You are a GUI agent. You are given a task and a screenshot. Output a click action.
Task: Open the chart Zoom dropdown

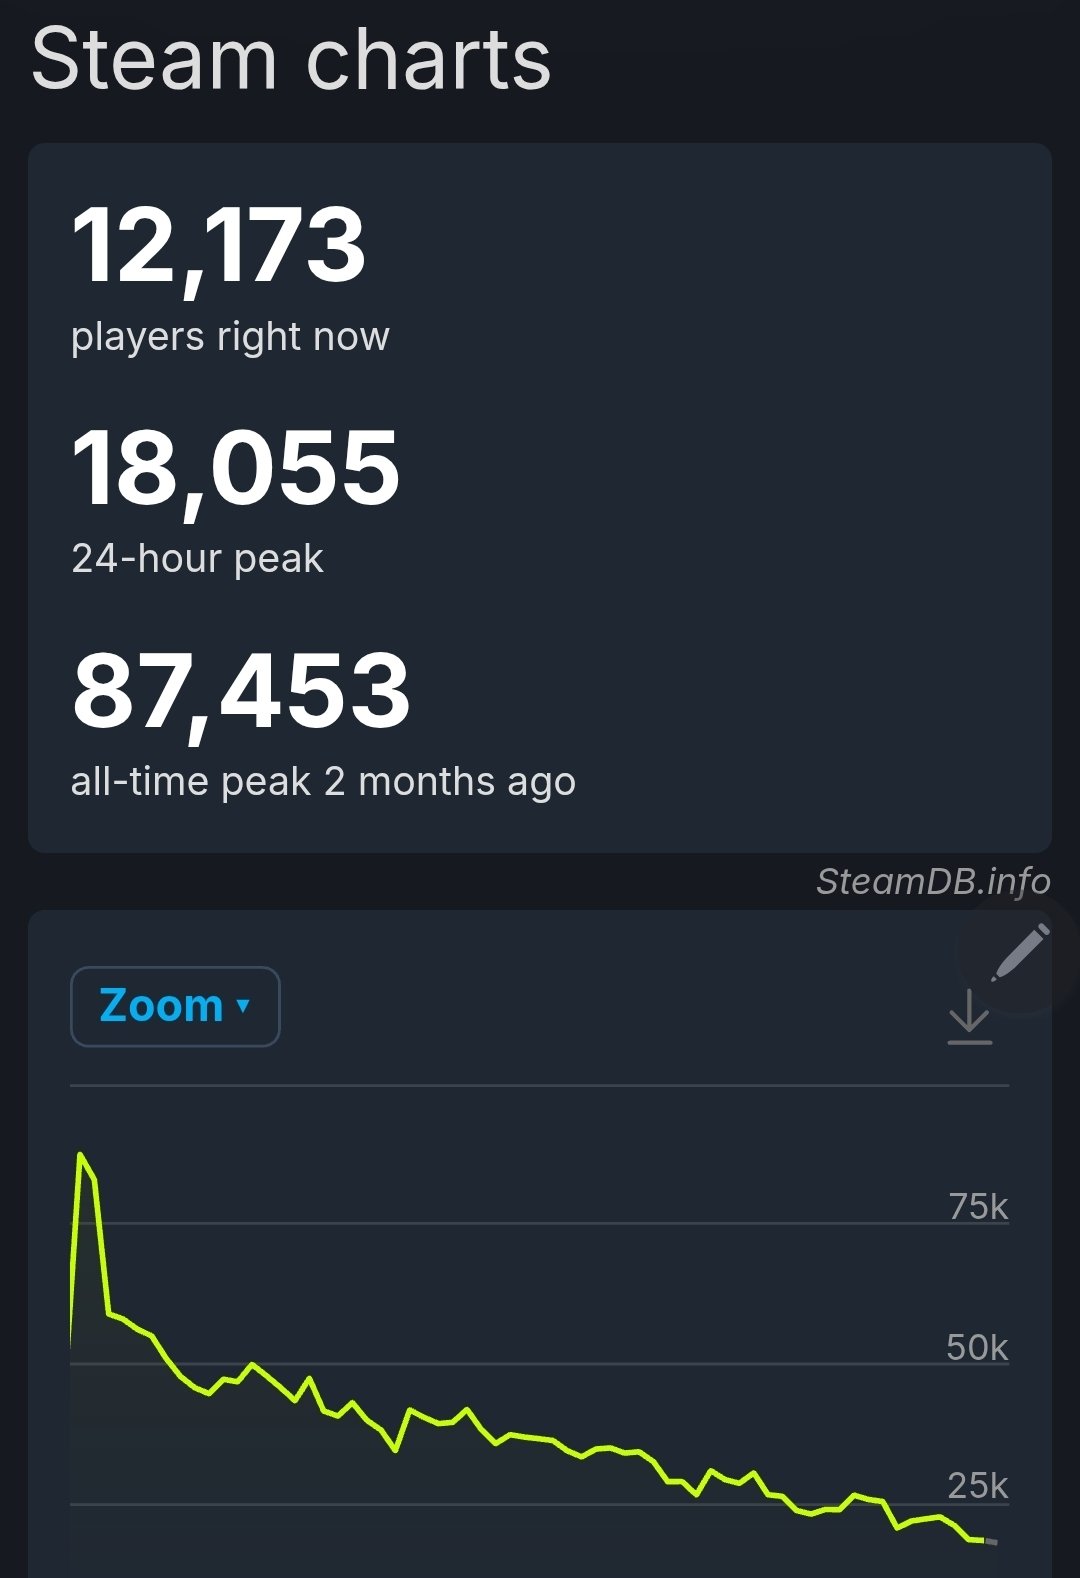point(175,1006)
